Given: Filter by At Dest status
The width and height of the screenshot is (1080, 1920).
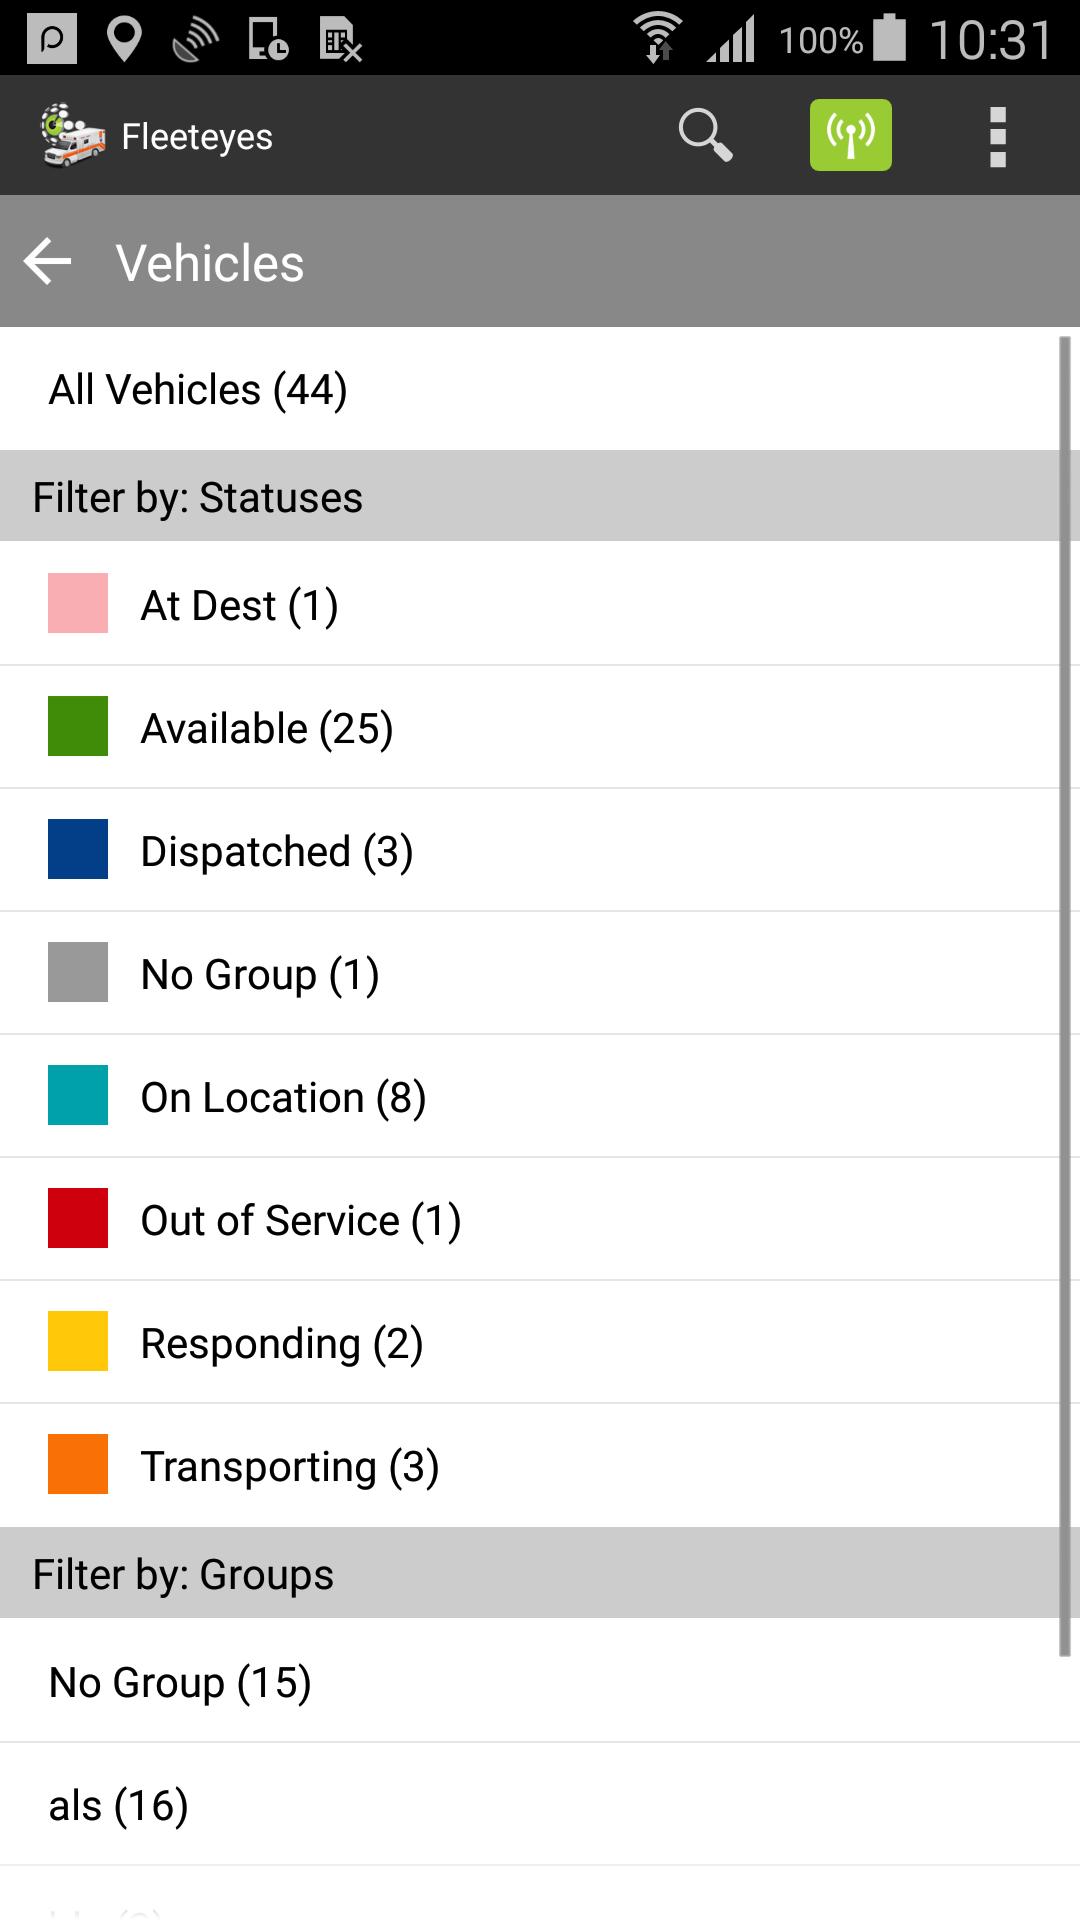Looking at the screenshot, I should pos(239,605).
